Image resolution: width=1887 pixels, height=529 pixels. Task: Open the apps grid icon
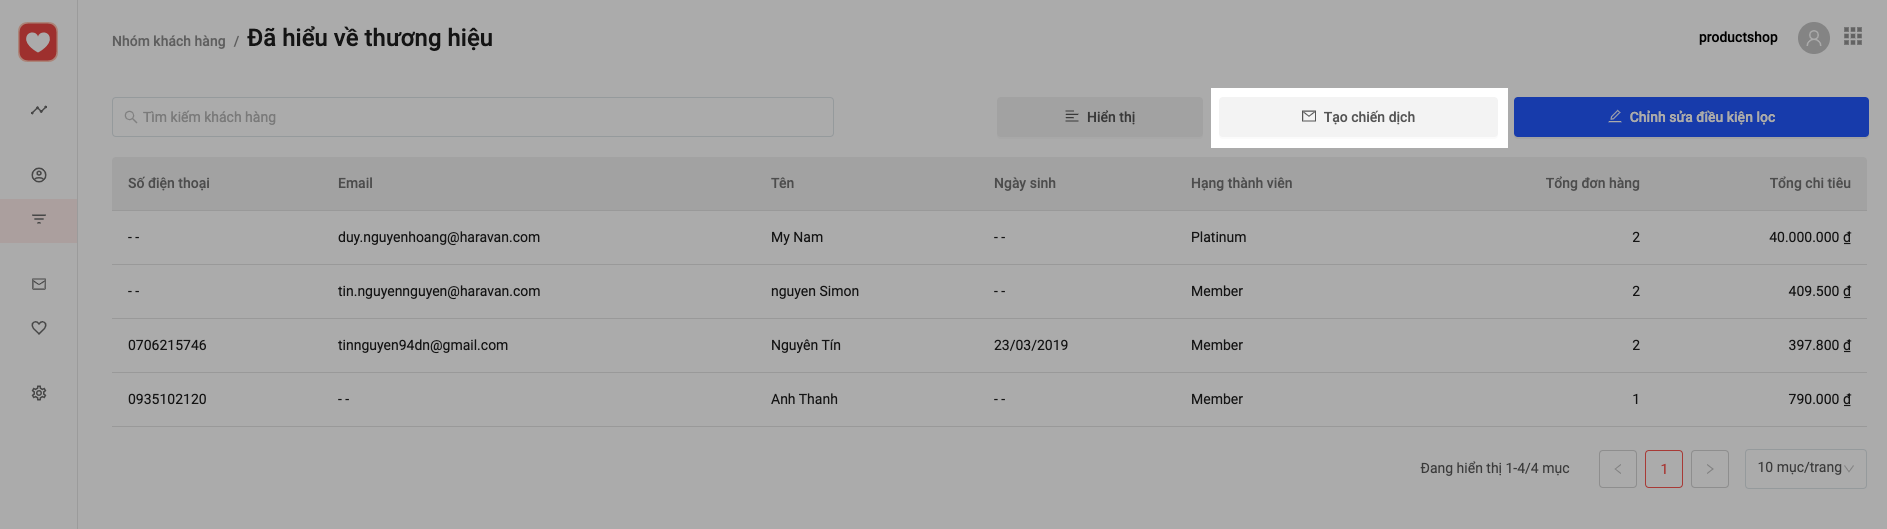click(1853, 36)
